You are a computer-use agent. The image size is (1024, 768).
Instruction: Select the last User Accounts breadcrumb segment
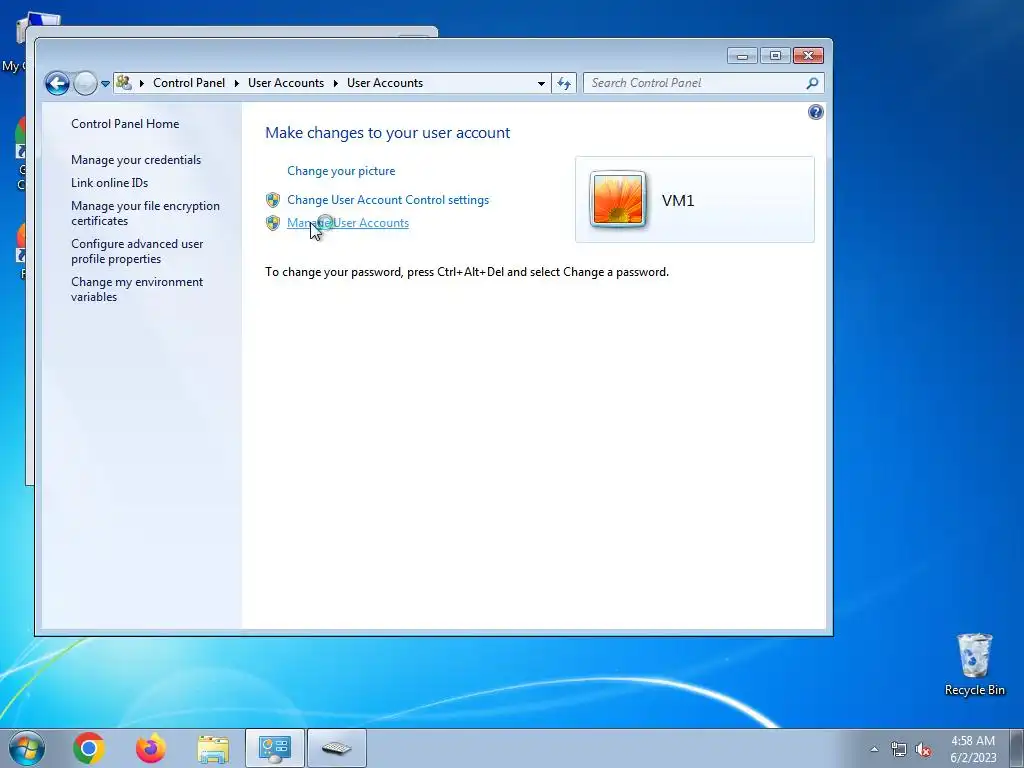(x=385, y=83)
